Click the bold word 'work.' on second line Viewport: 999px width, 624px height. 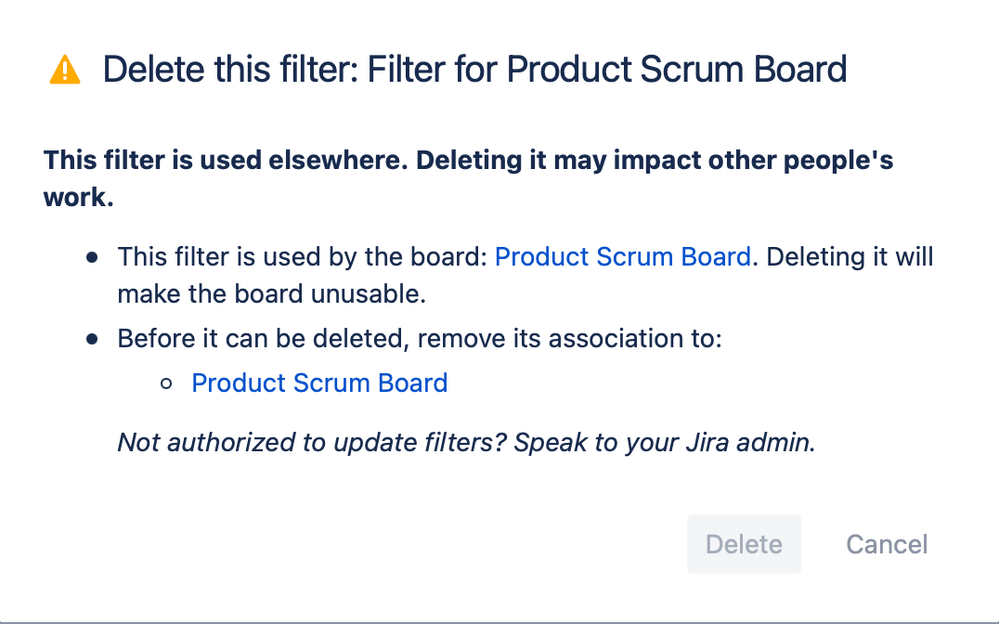click(x=78, y=197)
